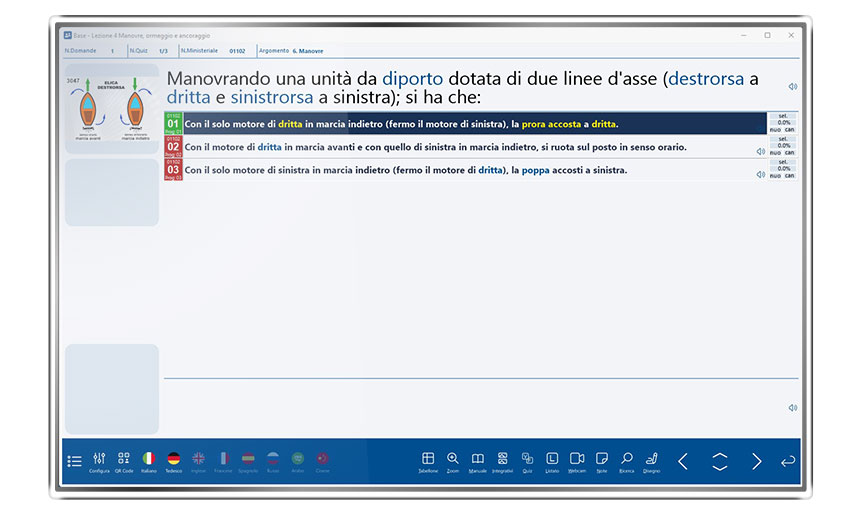Open the Tabellone board icon
This screenshot has width=850, height=513.
(x=428, y=459)
